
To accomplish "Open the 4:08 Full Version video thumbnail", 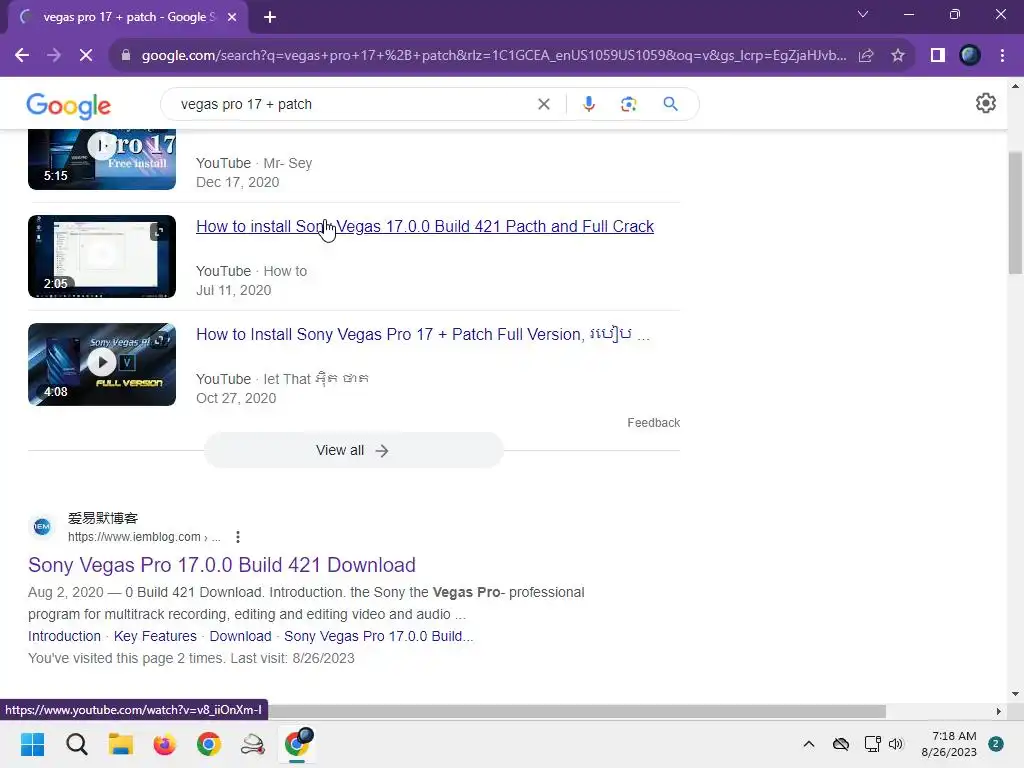I will (x=102, y=364).
